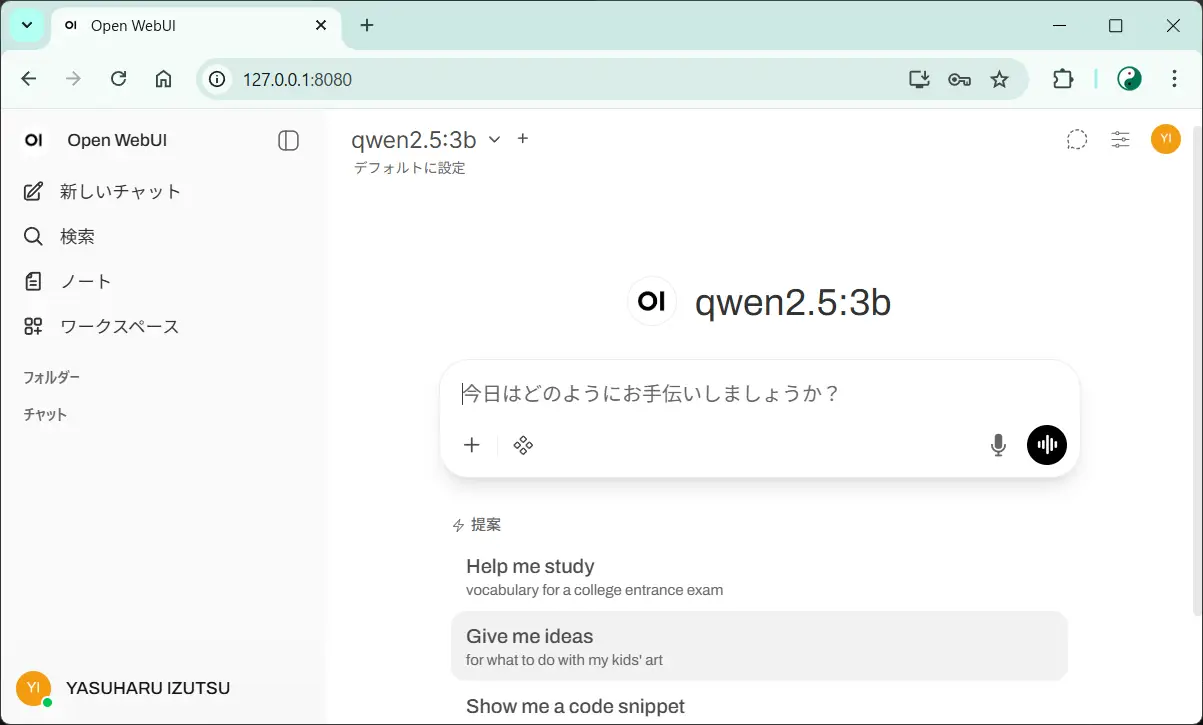Viewport: 1203px width, 725px height.
Task: Reload the page with refresh icon
Action: [118, 79]
